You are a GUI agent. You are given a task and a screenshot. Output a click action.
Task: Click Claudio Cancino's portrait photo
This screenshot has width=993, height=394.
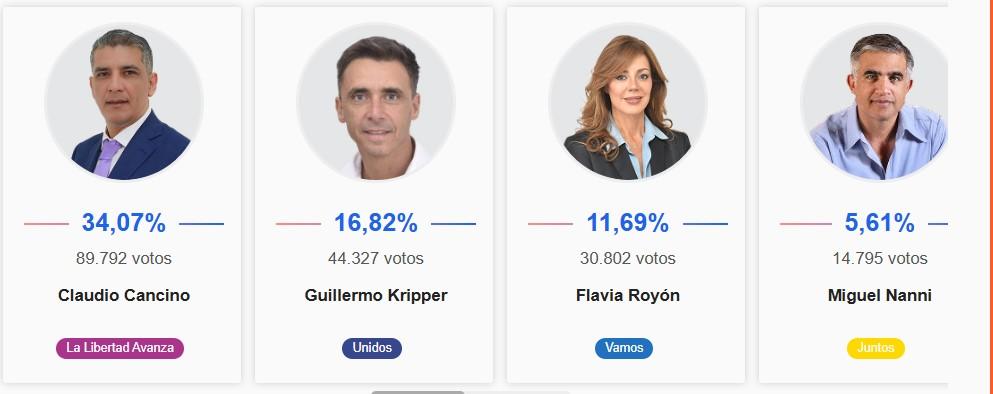point(124,102)
